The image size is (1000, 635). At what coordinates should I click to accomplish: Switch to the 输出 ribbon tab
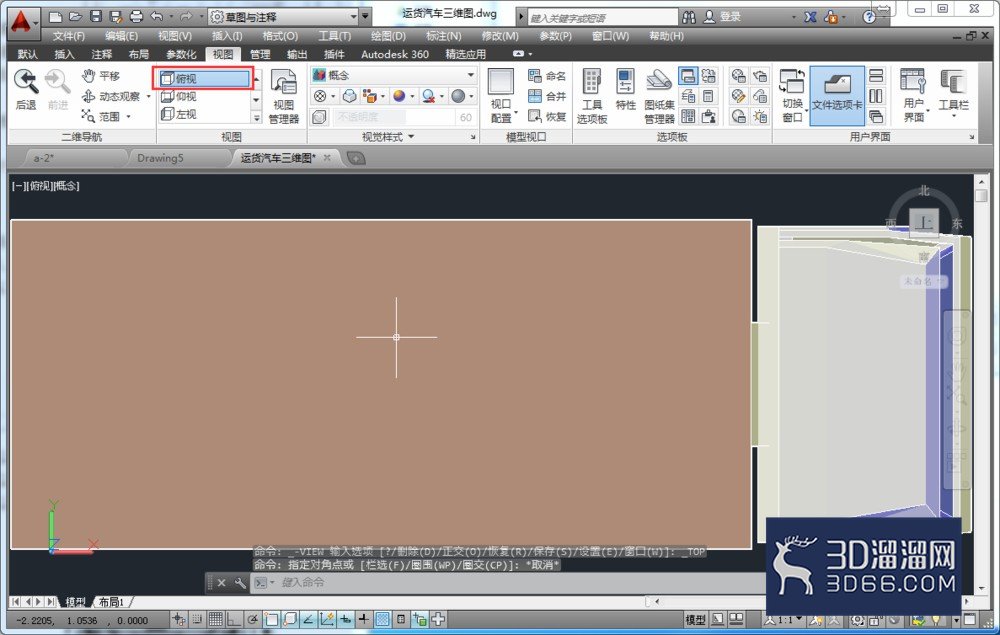point(297,54)
